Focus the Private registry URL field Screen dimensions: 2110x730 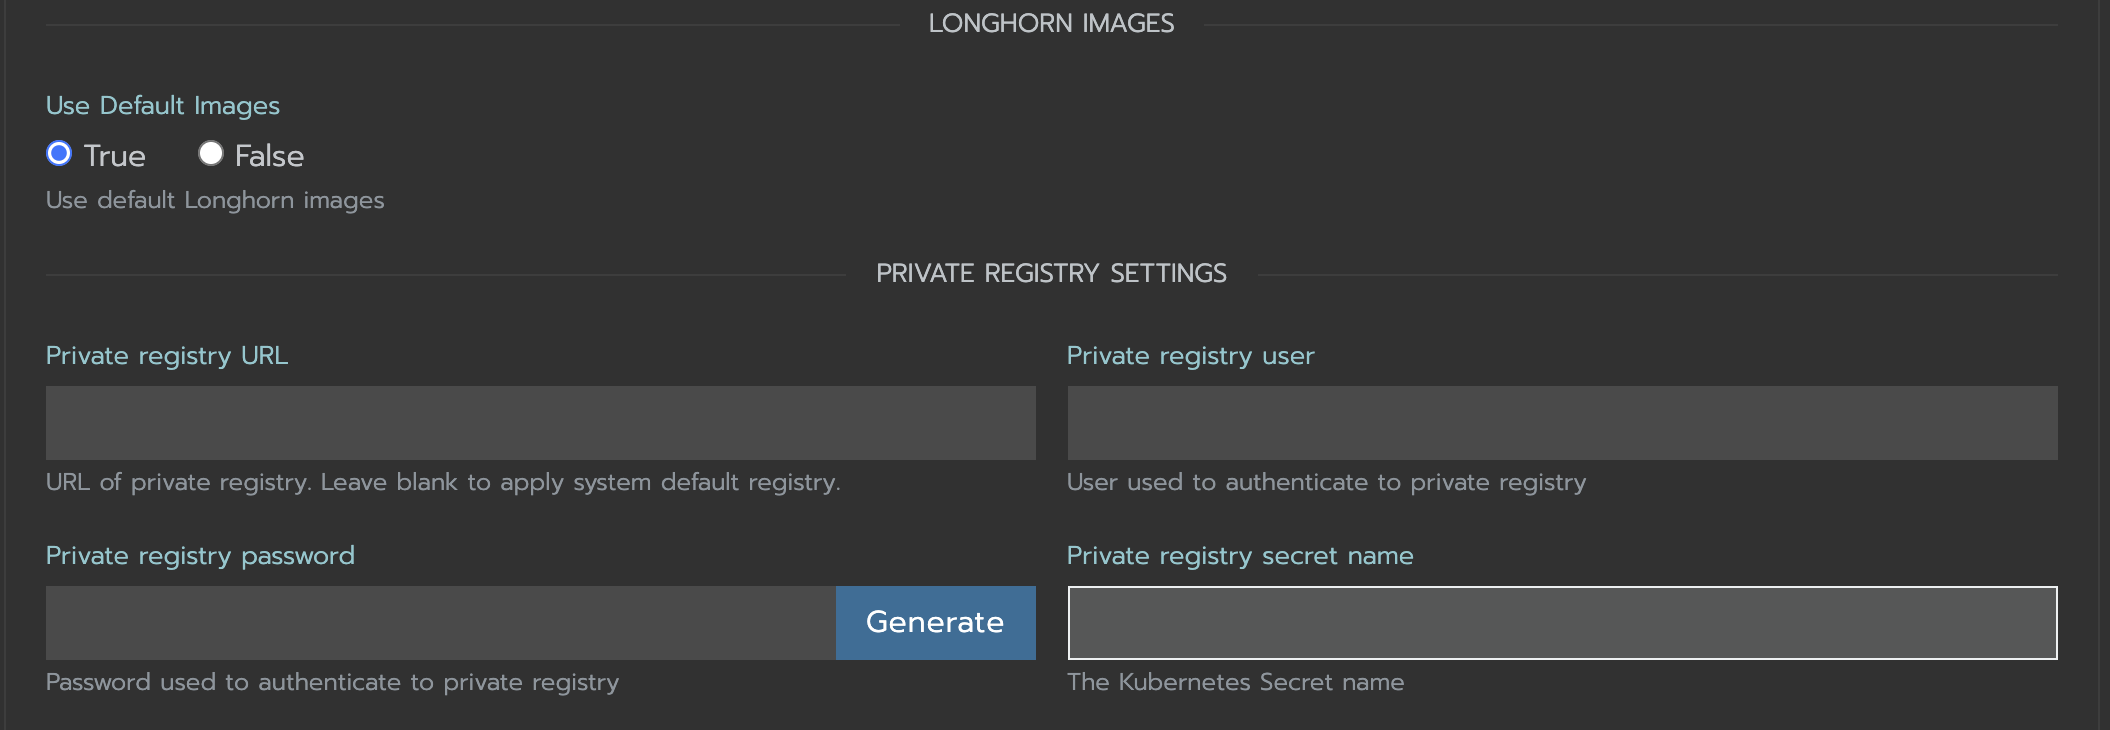540,423
